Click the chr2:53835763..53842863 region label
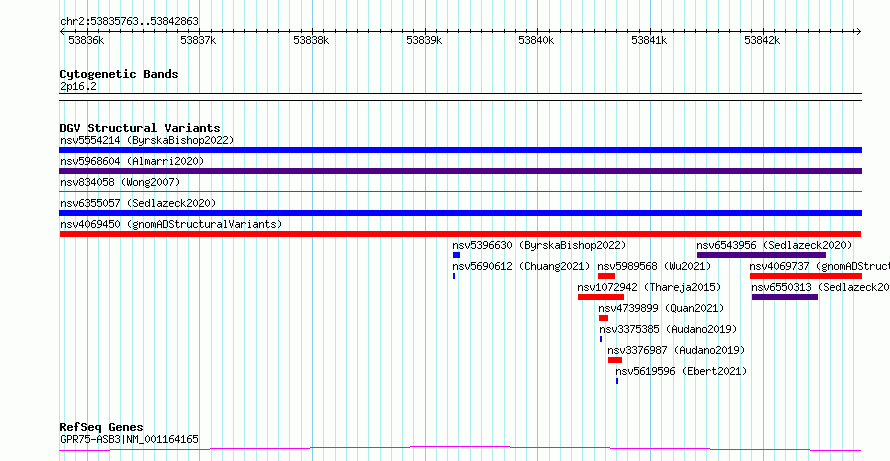The image size is (890, 461). coord(129,22)
